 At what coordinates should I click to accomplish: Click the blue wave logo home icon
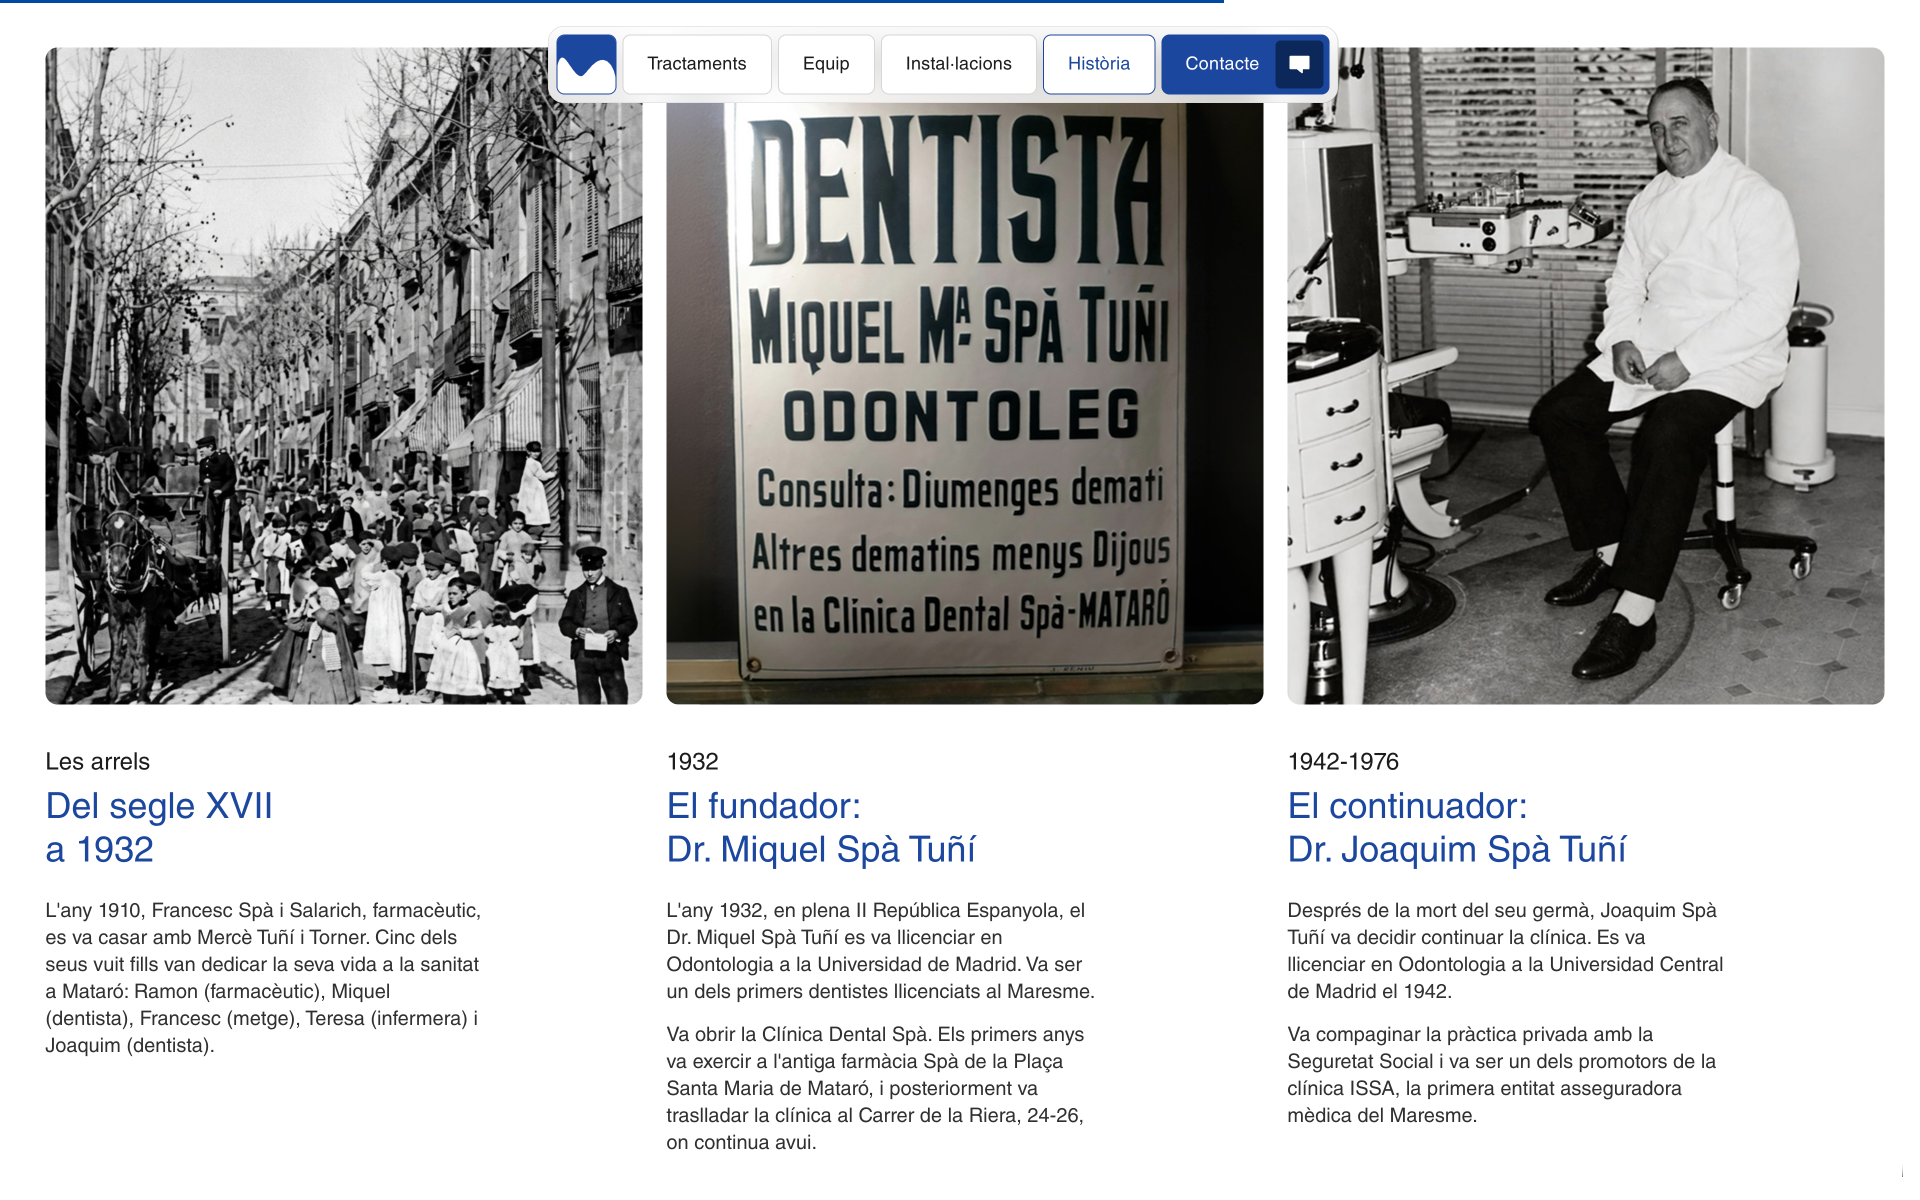(x=586, y=64)
